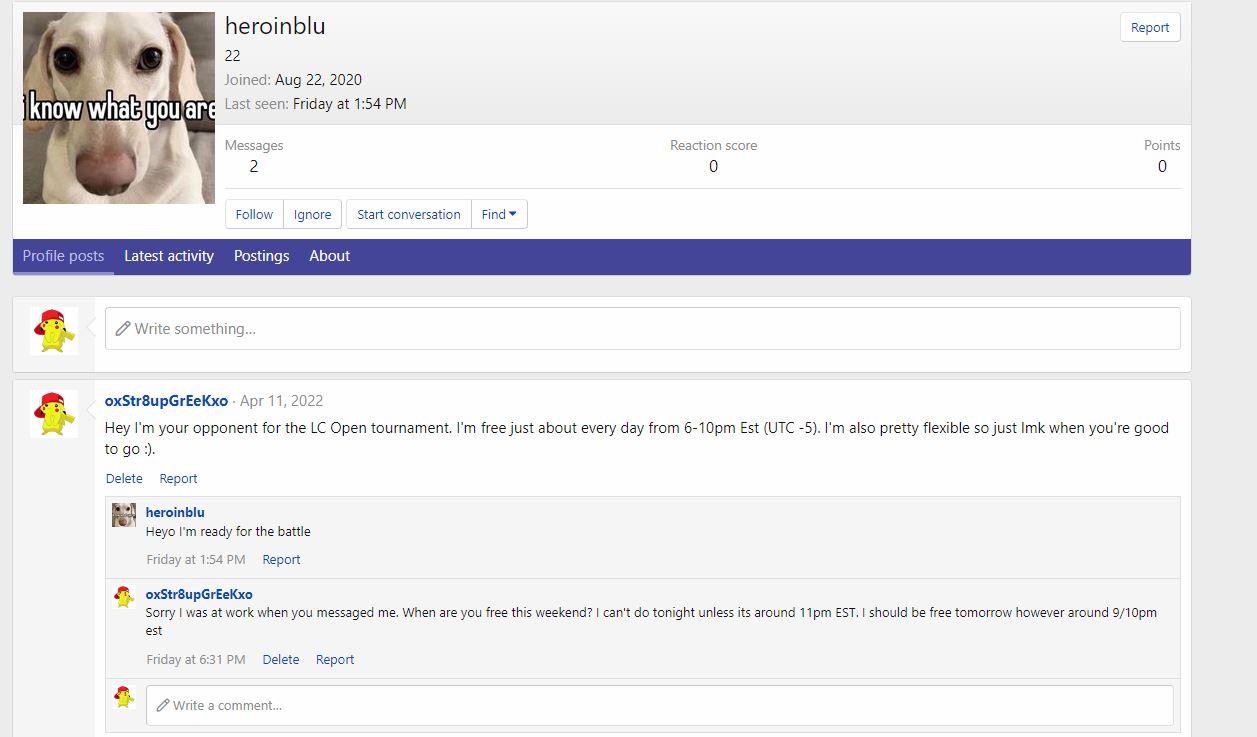Click the Start conversation button
The image size is (1257, 737).
pos(408,214)
